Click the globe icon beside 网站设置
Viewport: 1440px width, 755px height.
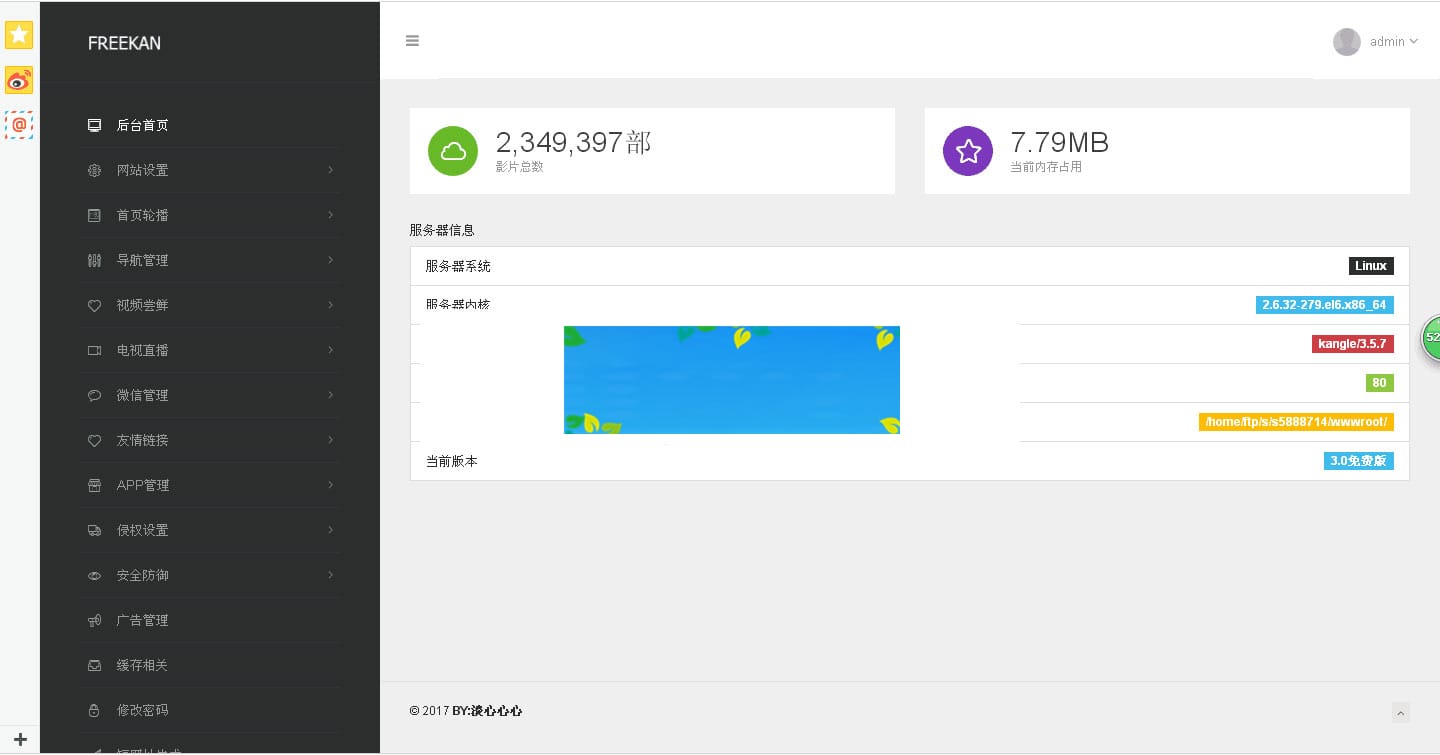(x=94, y=170)
